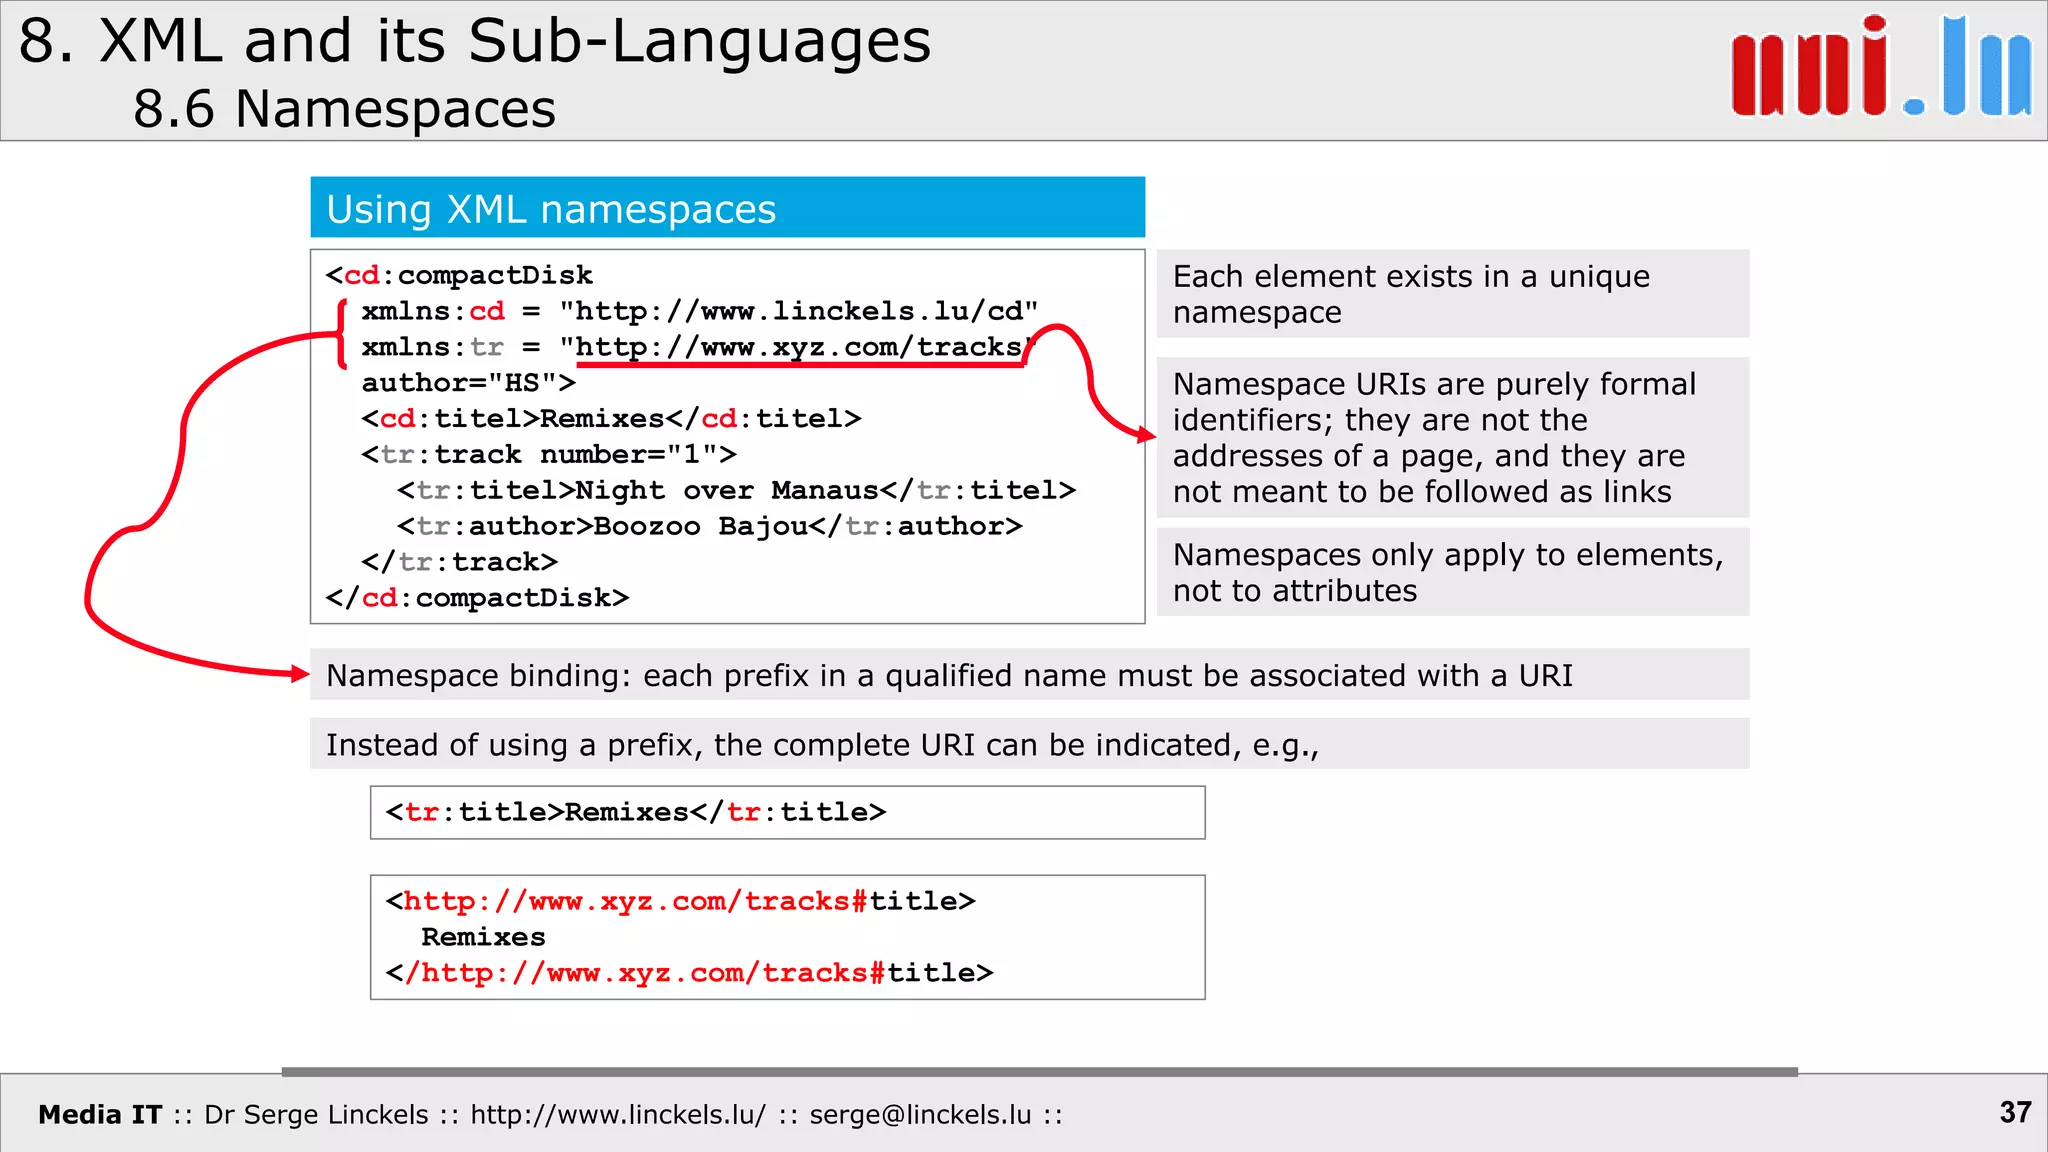Click the 'Namespaces only apply to elements' note
Image resolution: width=2048 pixels, height=1152 pixels.
(1452, 572)
